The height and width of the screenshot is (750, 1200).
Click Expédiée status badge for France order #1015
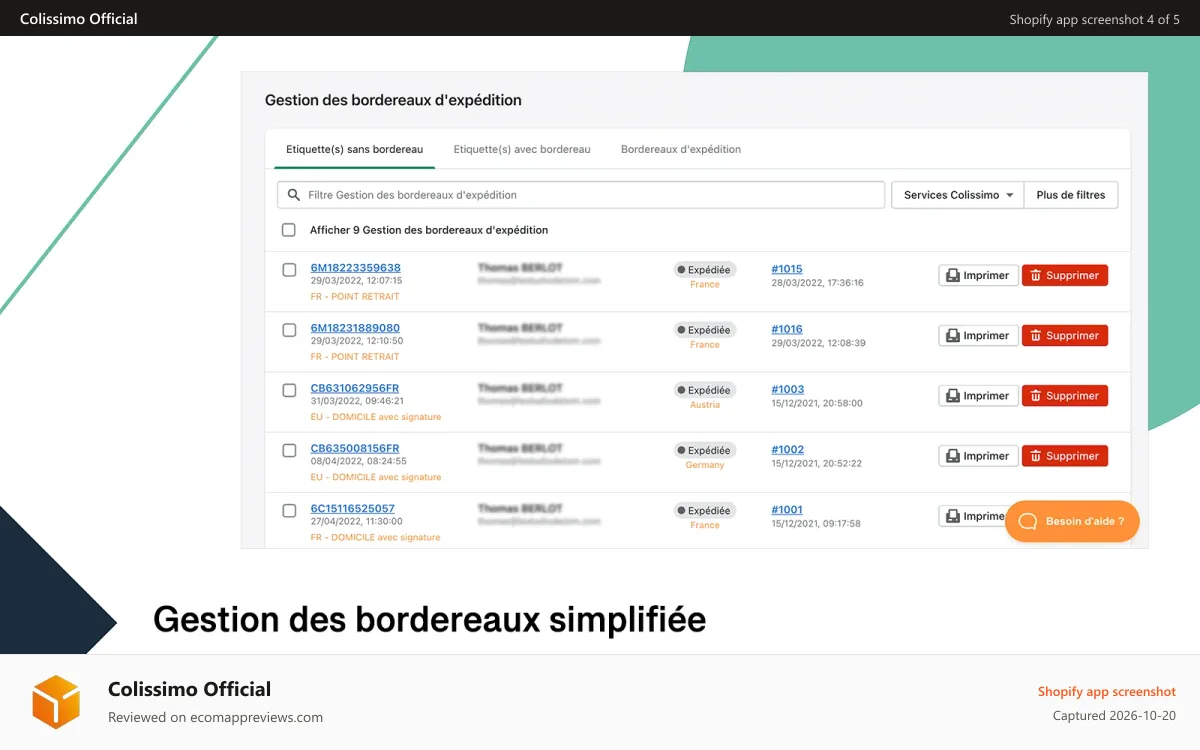click(705, 270)
